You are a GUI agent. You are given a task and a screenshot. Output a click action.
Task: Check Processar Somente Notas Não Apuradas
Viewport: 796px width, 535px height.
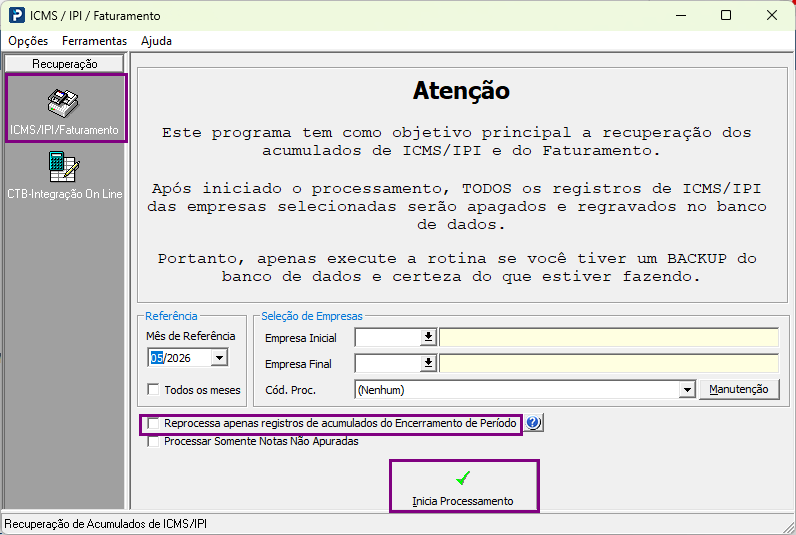(153, 441)
